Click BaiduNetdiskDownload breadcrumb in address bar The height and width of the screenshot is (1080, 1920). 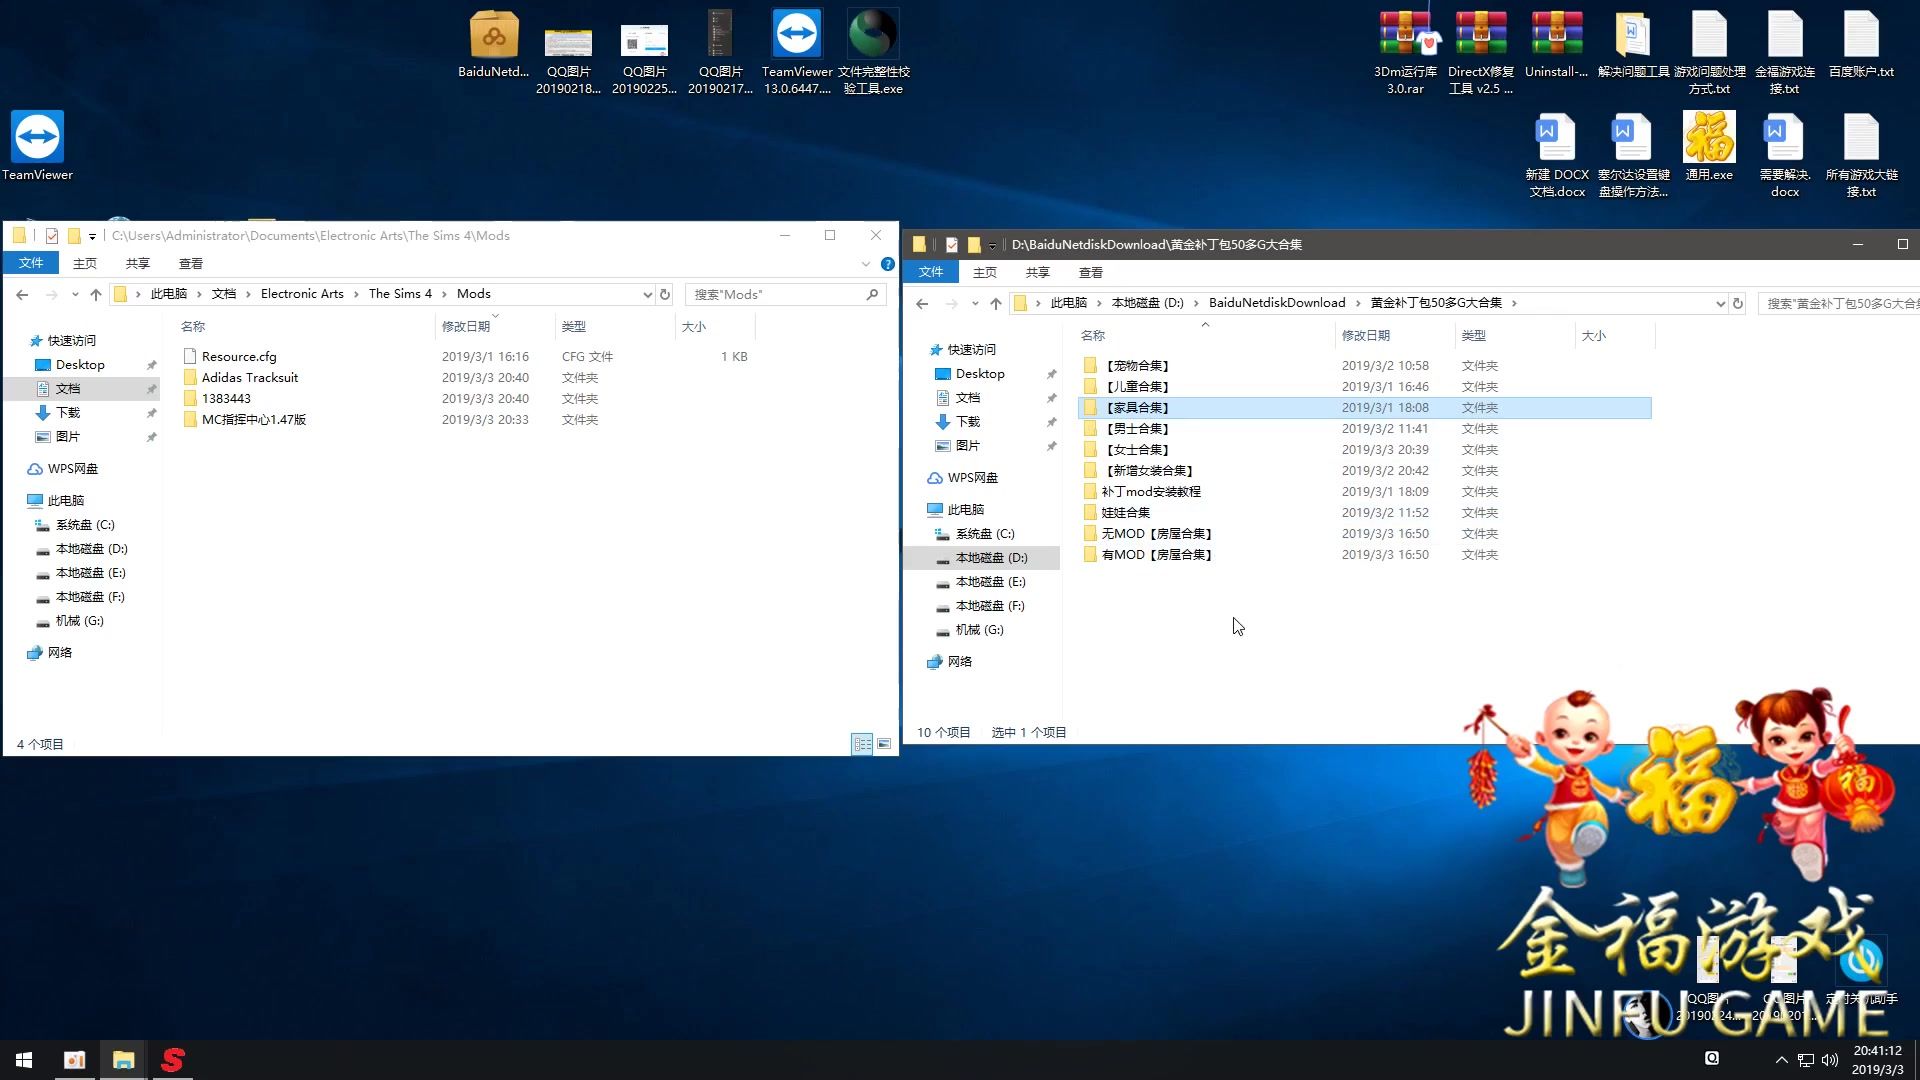(1277, 303)
